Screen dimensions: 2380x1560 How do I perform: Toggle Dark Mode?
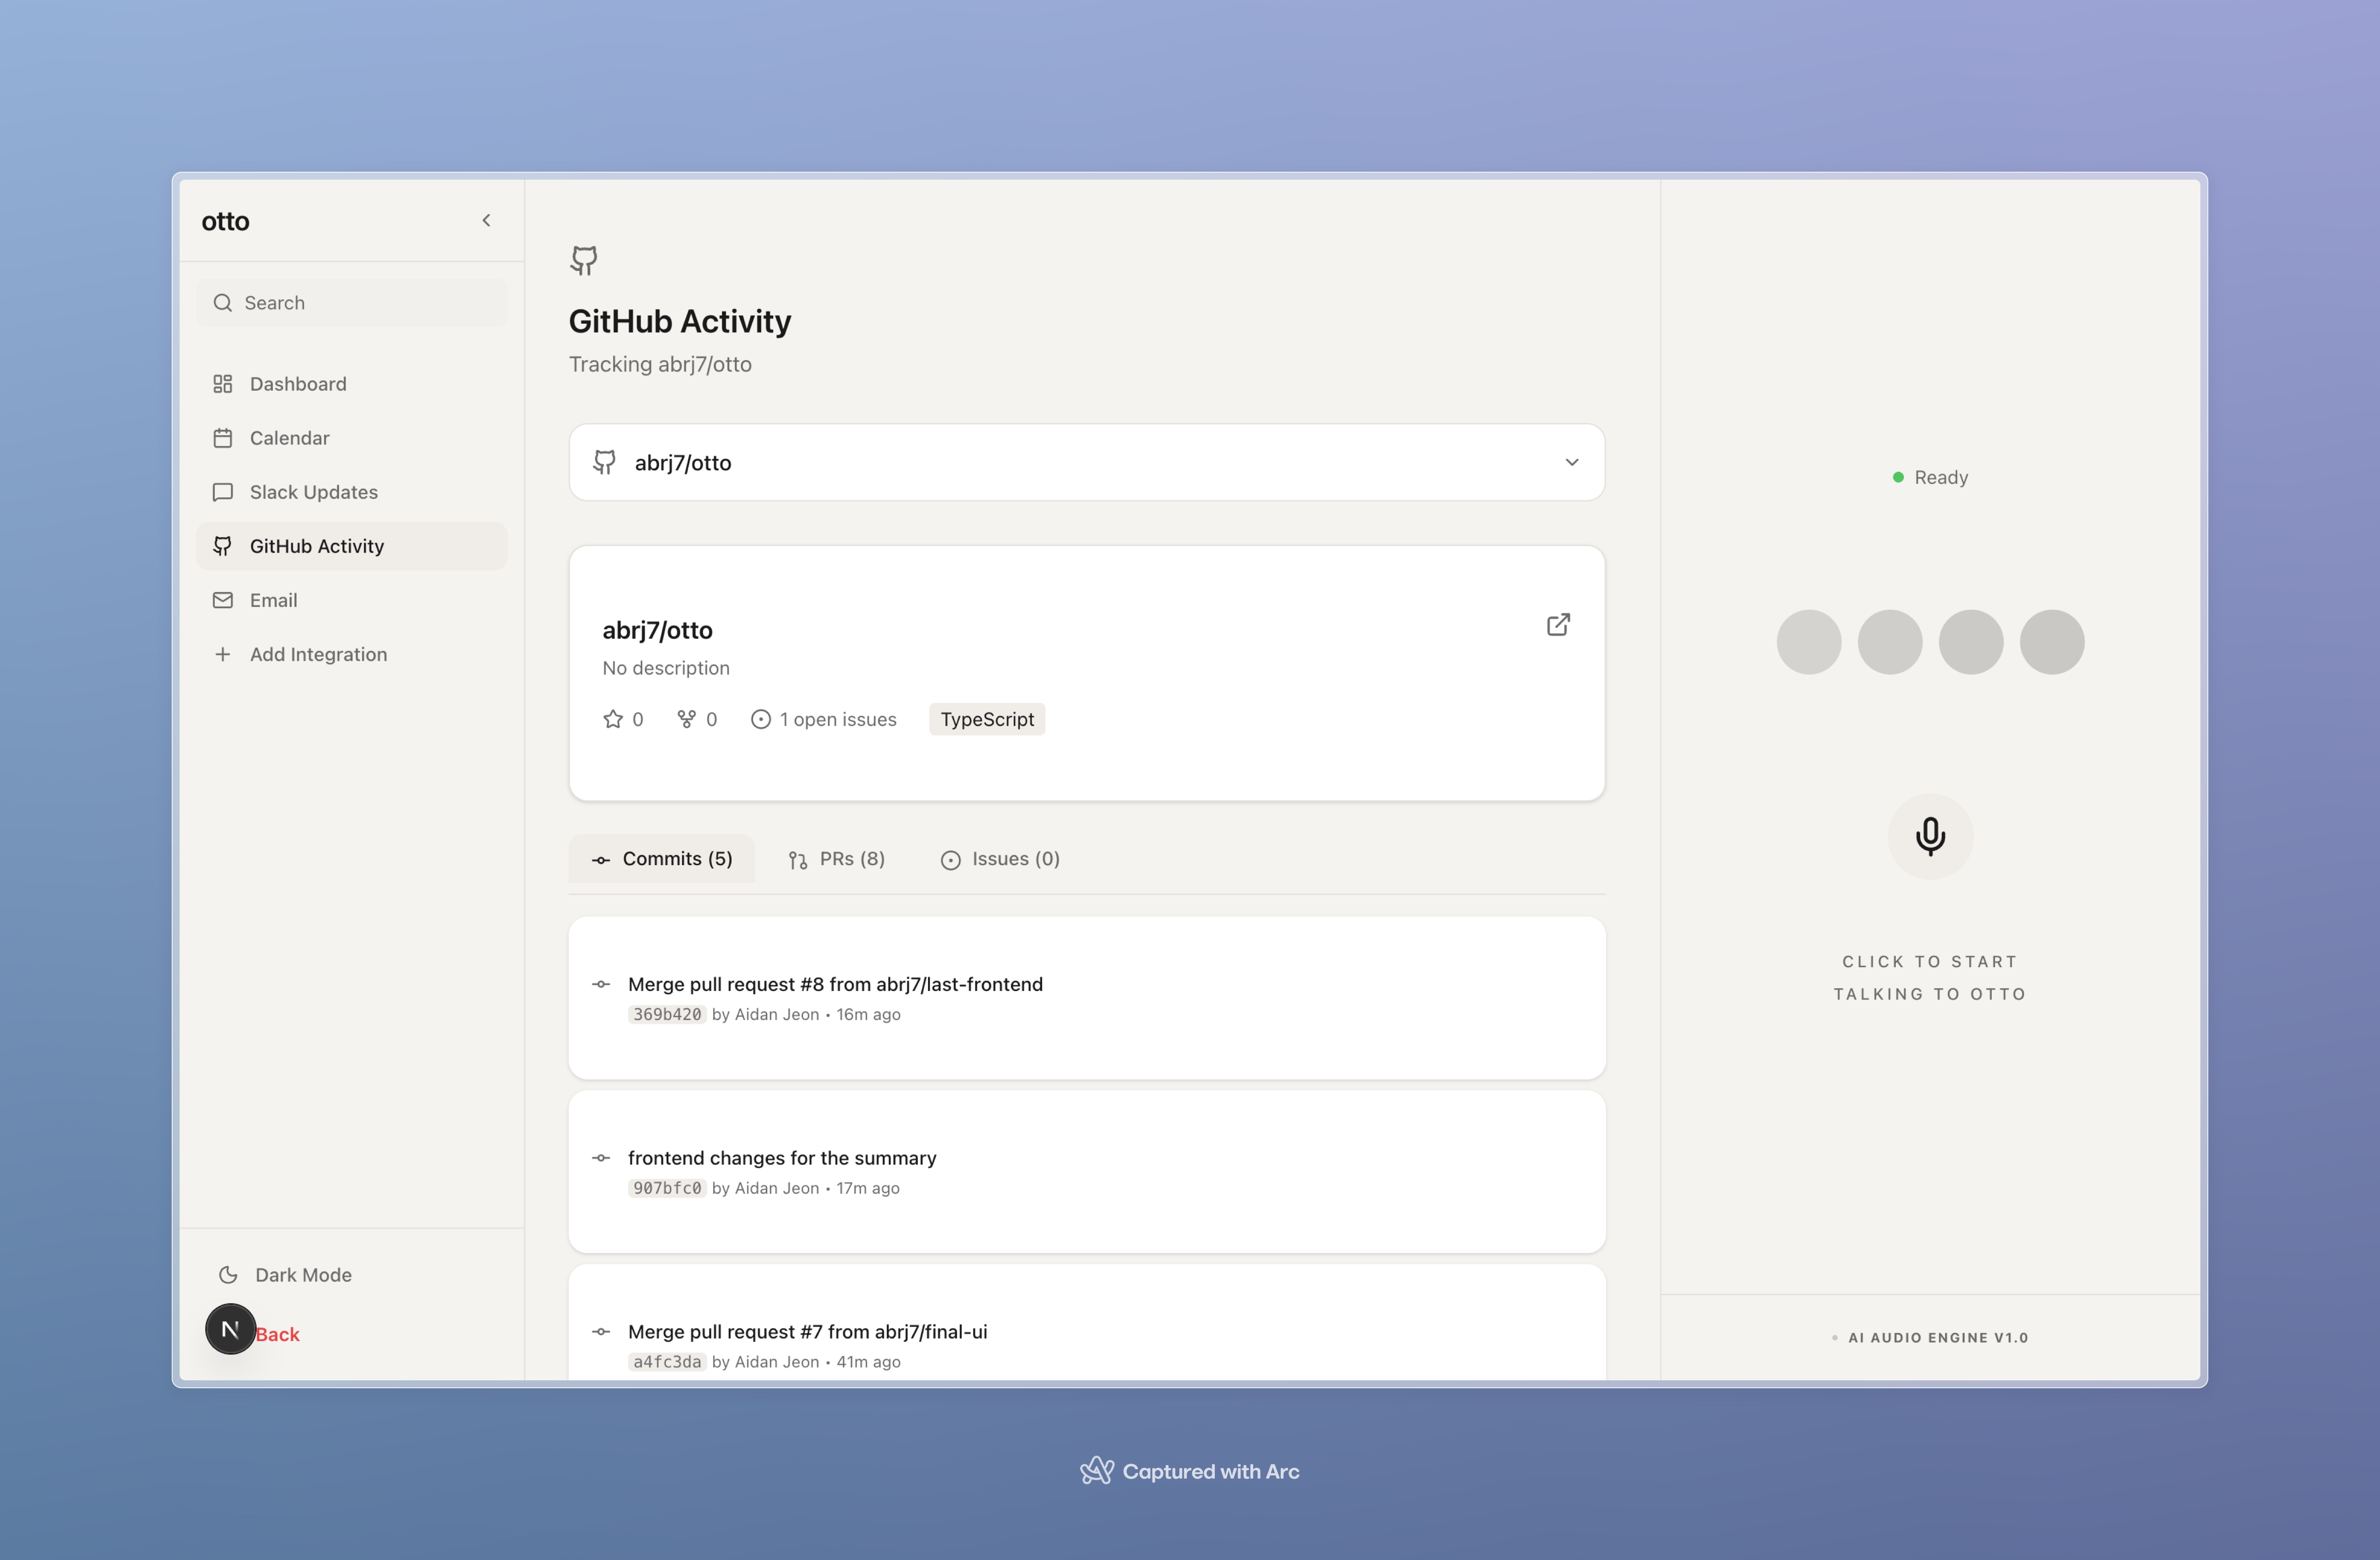pyautogui.click(x=286, y=1274)
